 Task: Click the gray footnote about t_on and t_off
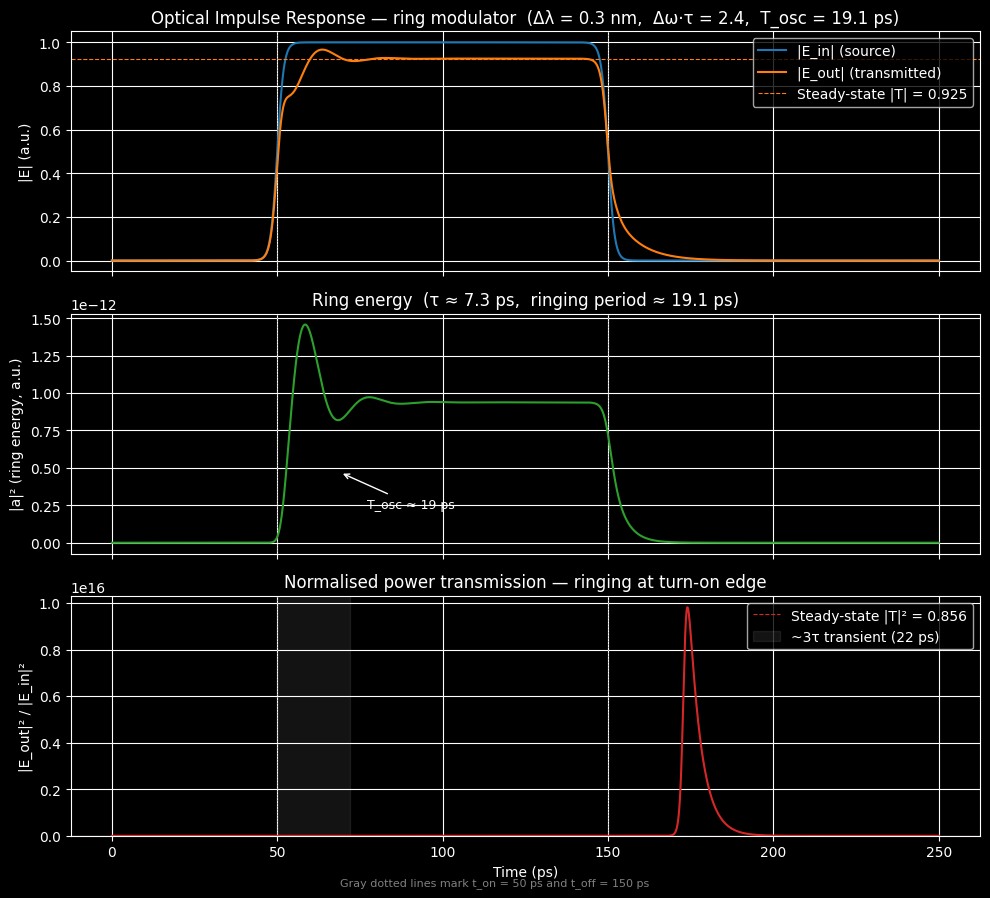coord(497,883)
